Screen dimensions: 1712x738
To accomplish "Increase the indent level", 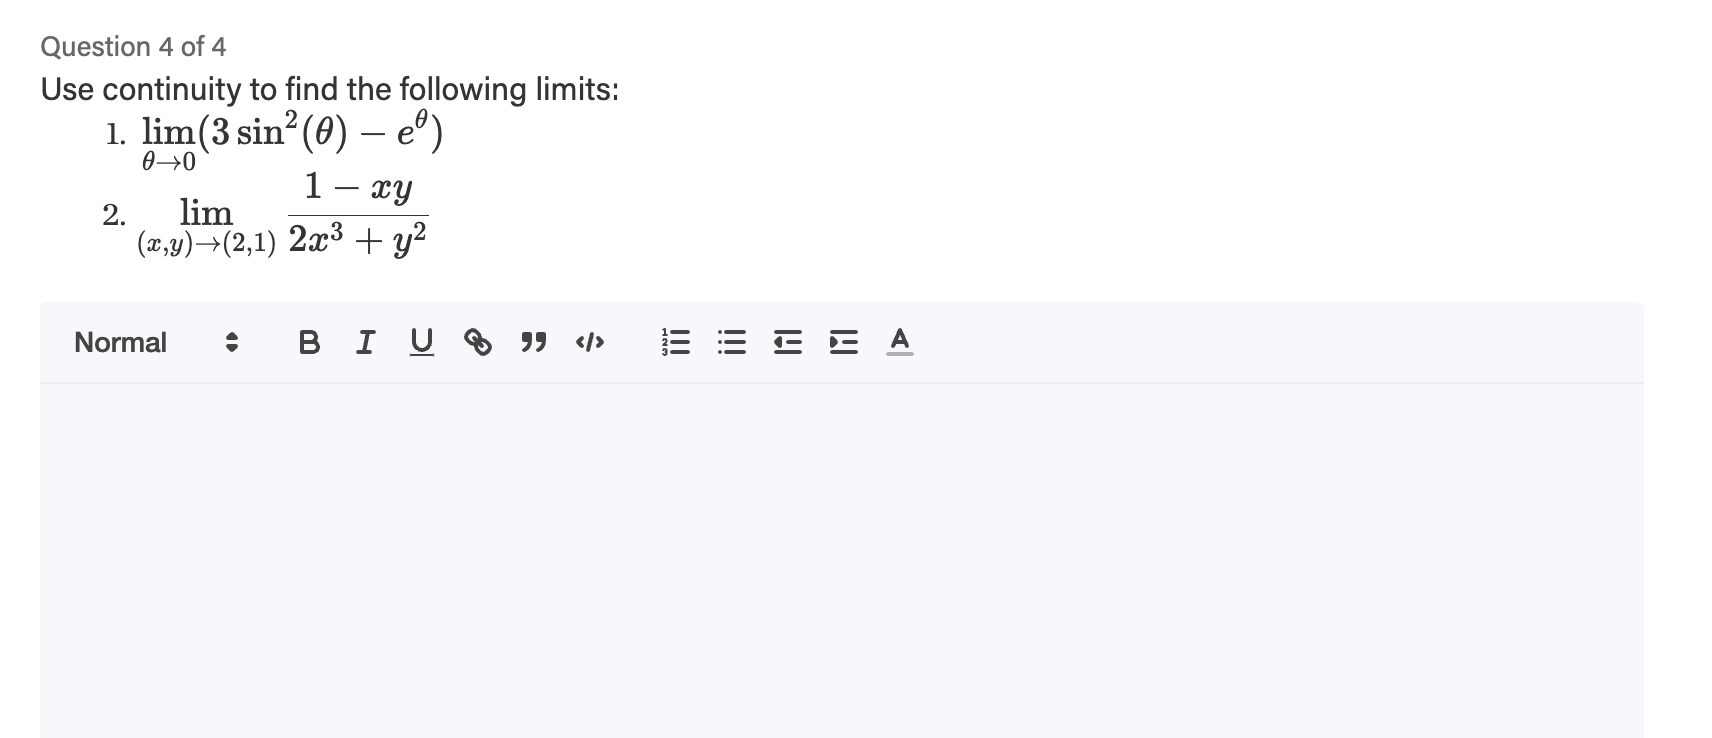I will (x=841, y=343).
